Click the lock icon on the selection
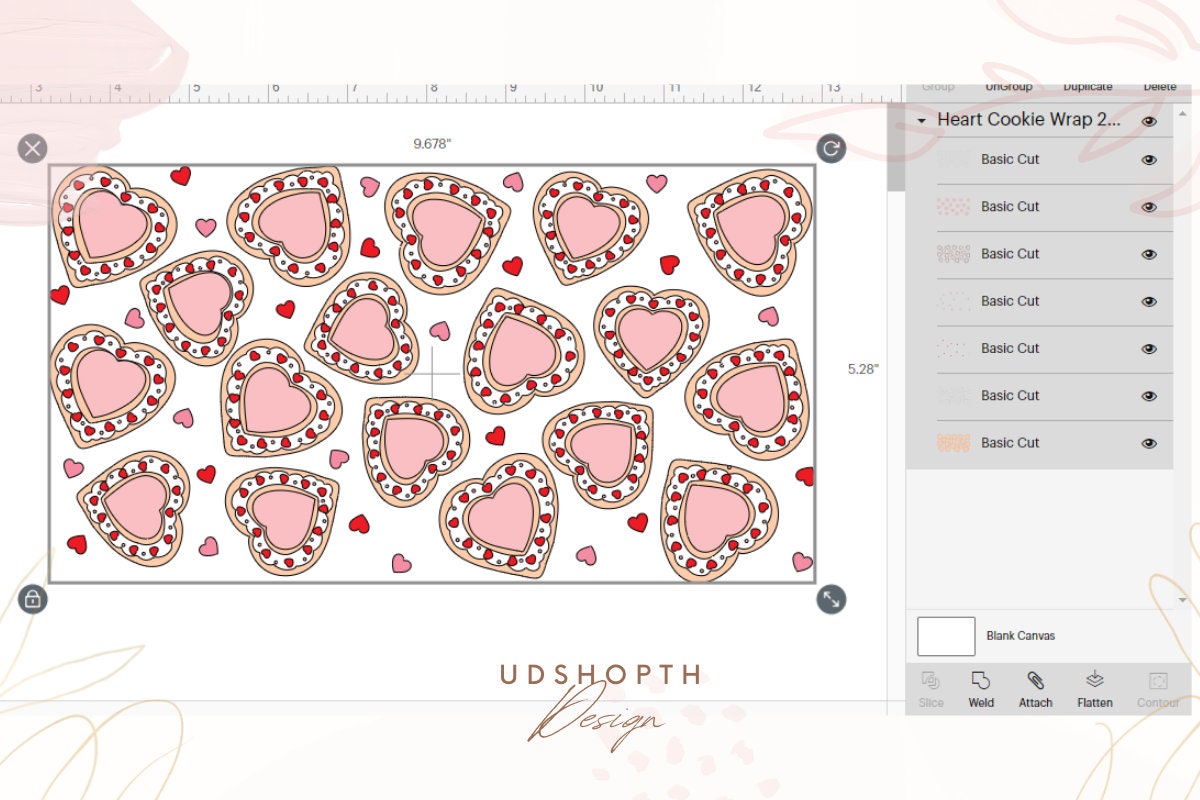The image size is (1200, 800). (x=33, y=600)
